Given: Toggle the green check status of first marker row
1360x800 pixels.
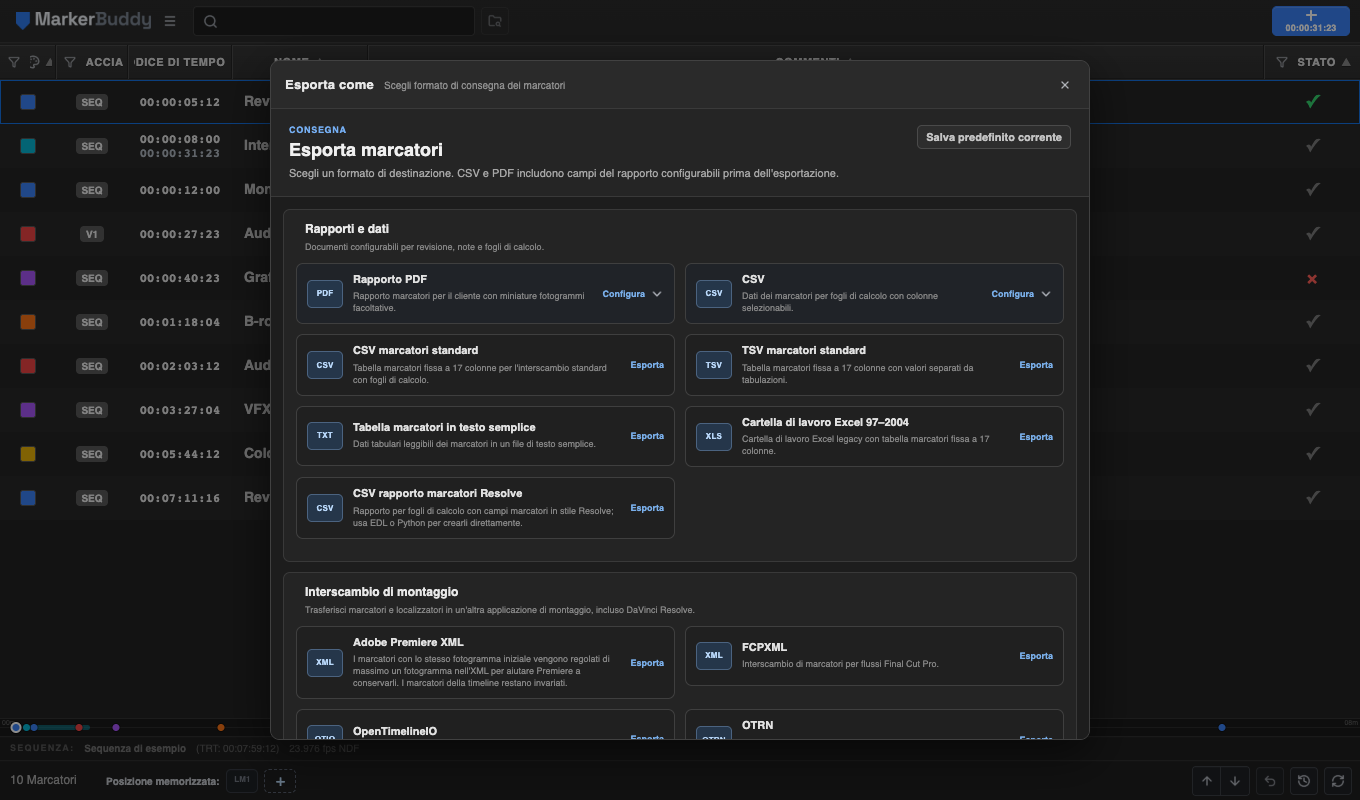Looking at the screenshot, I should 1313,101.
